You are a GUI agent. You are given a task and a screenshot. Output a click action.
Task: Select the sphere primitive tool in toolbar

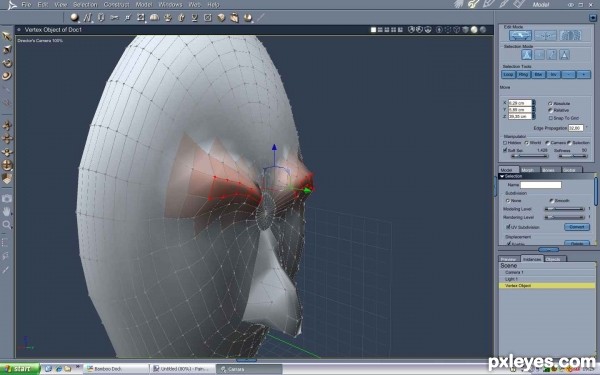pos(74,18)
